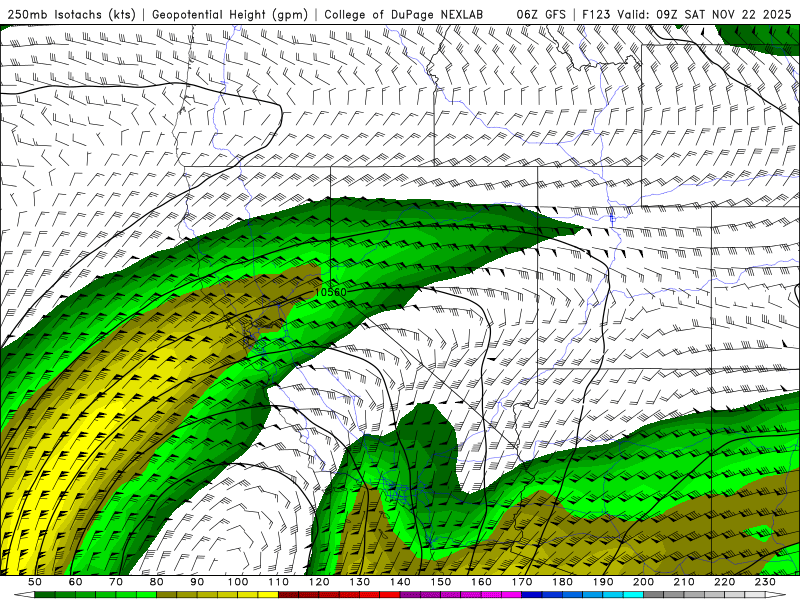Click the 200 value on the color scale
Screen dimensions: 800x600
click(643, 582)
